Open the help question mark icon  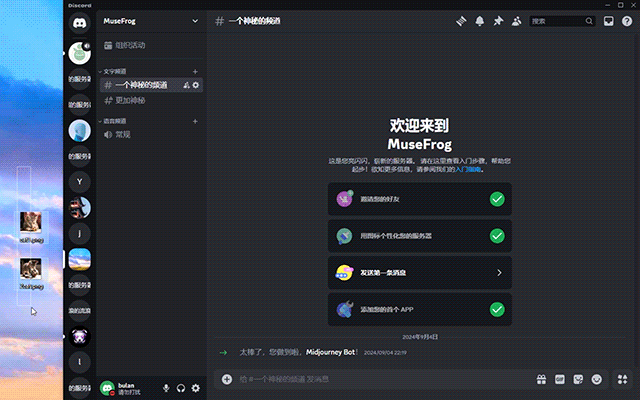pyautogui.click(x=627, y=21)
